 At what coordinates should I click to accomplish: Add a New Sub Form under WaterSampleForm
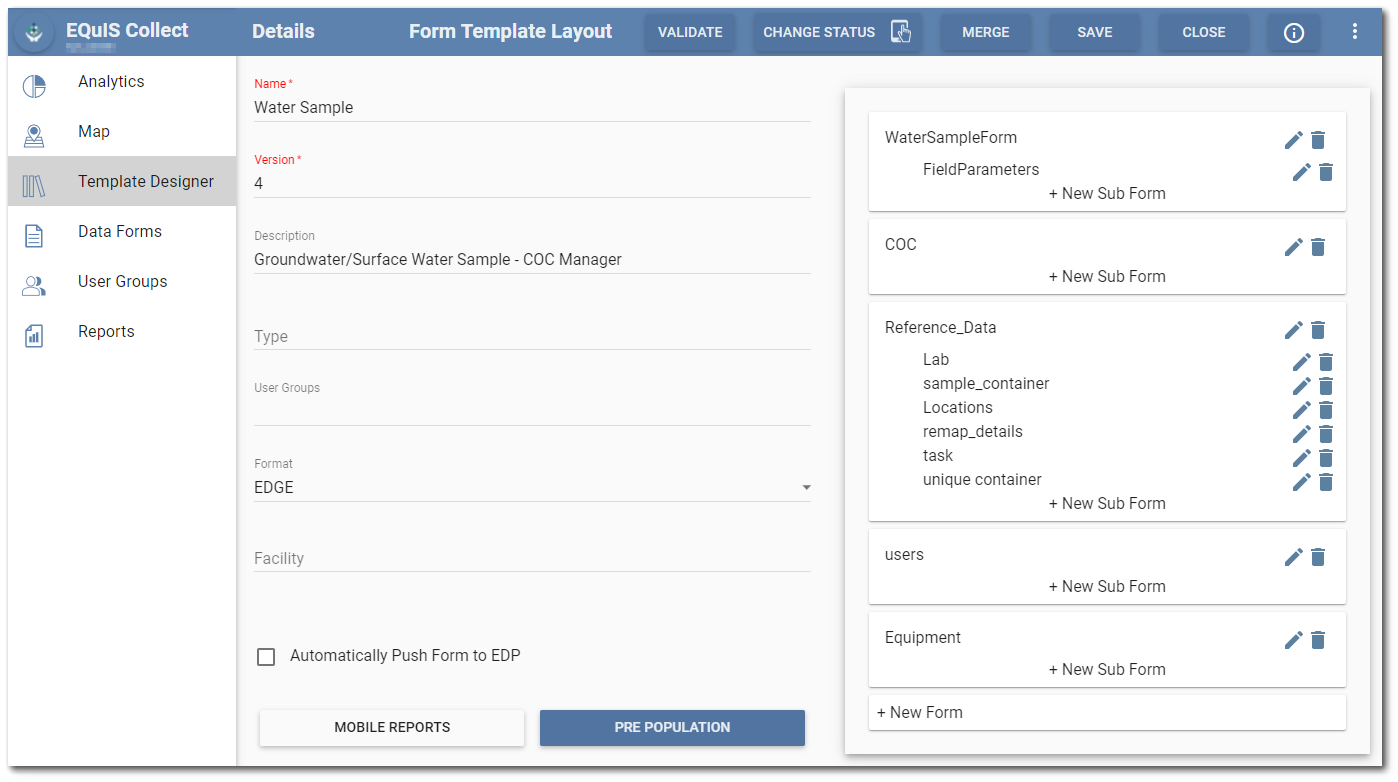point(1107,194)
